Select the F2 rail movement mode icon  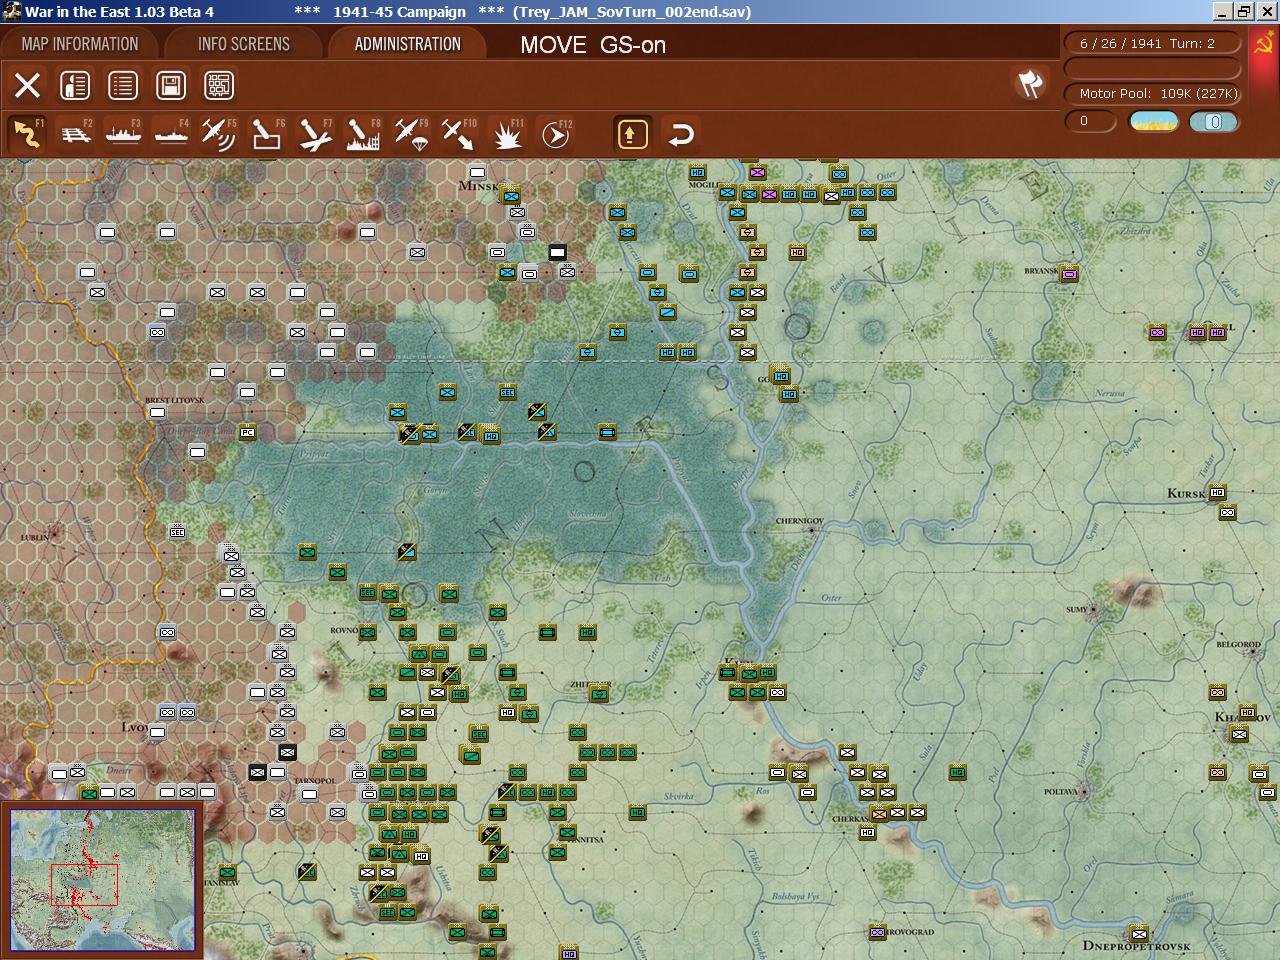pyautogui.click(x=76, y=134)
